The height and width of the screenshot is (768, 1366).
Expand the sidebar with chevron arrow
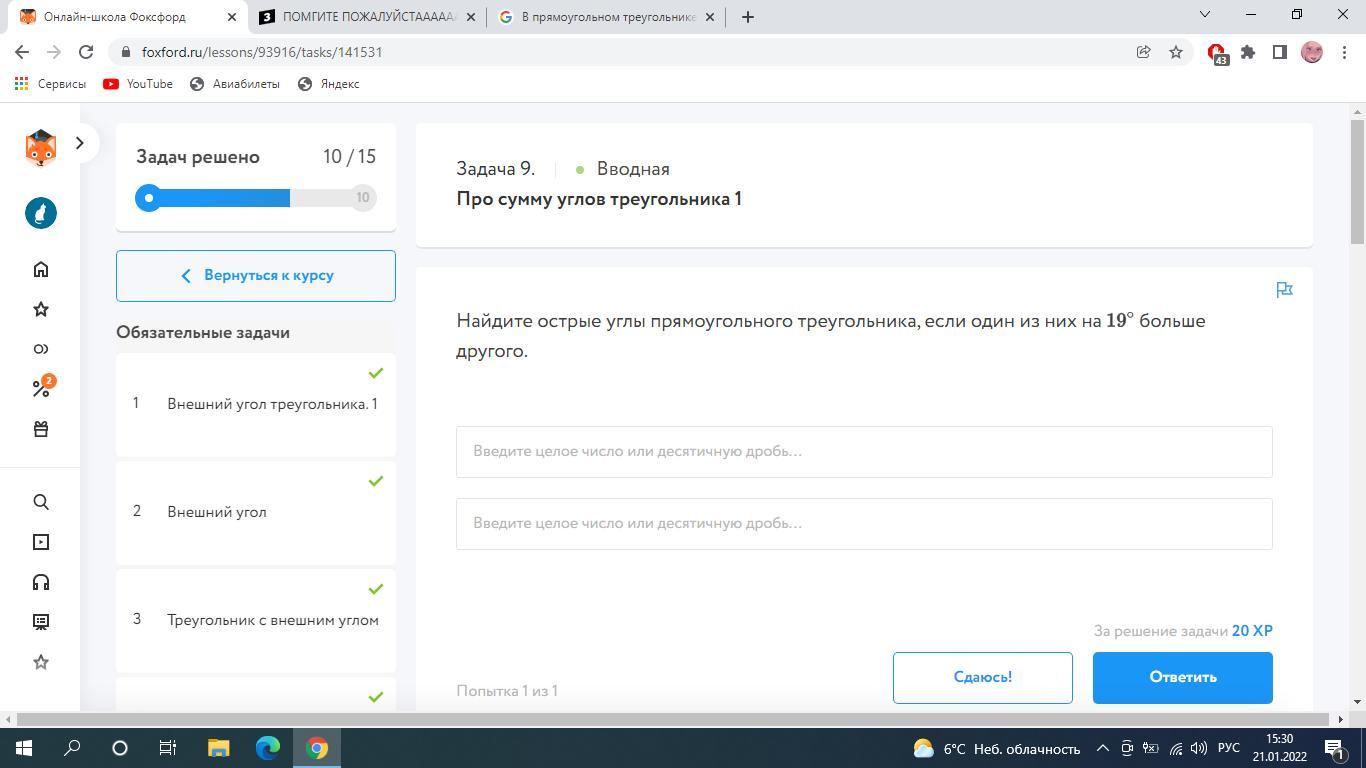80,143
